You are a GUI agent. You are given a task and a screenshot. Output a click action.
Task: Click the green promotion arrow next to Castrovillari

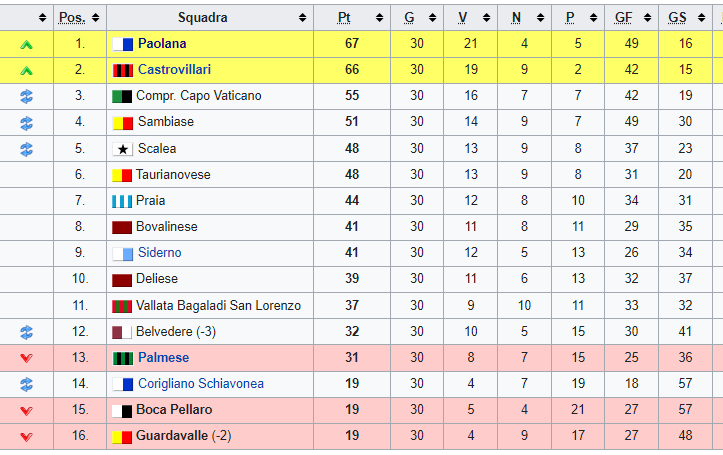click(x=26, y=71)
